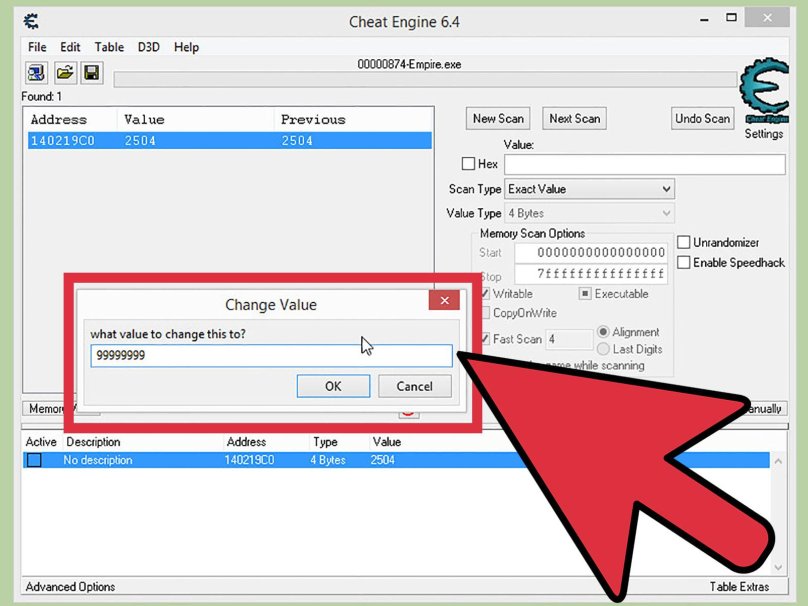This screenshot has height=606, width=808.
Task: Save the cheat table using the disk icon
Action: click(91, 72)
